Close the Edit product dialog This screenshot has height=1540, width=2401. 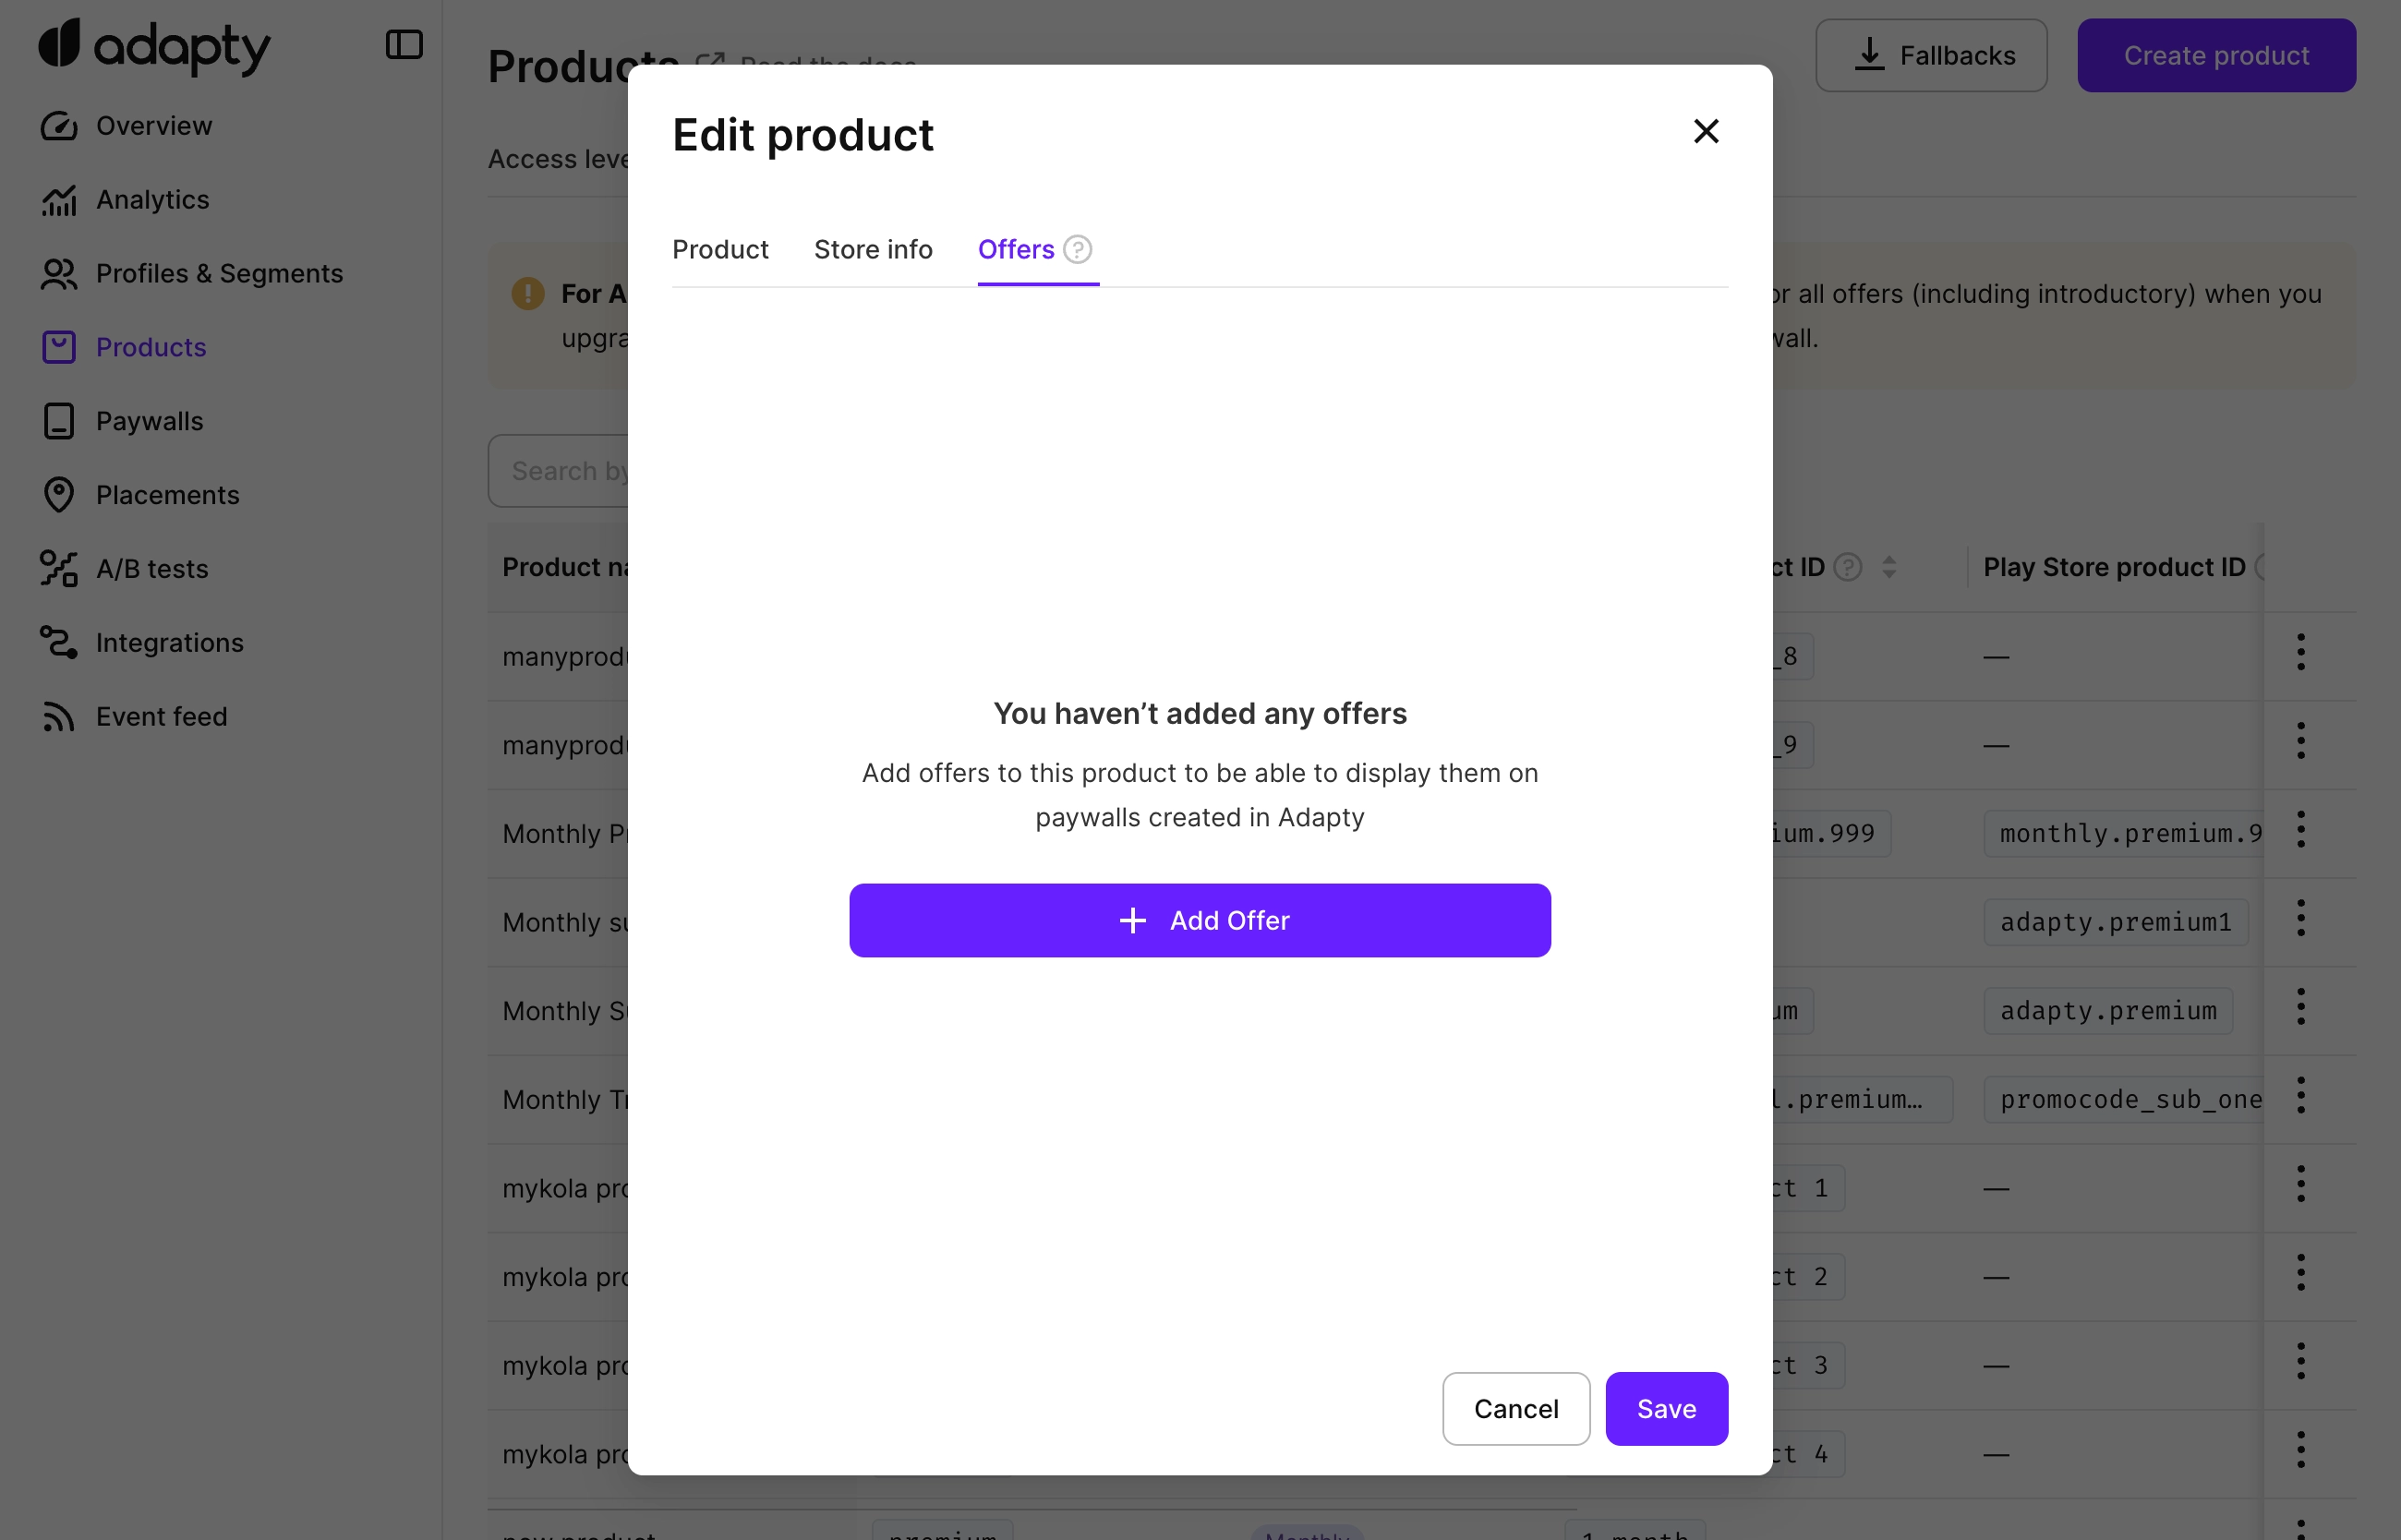point(1705,131)
